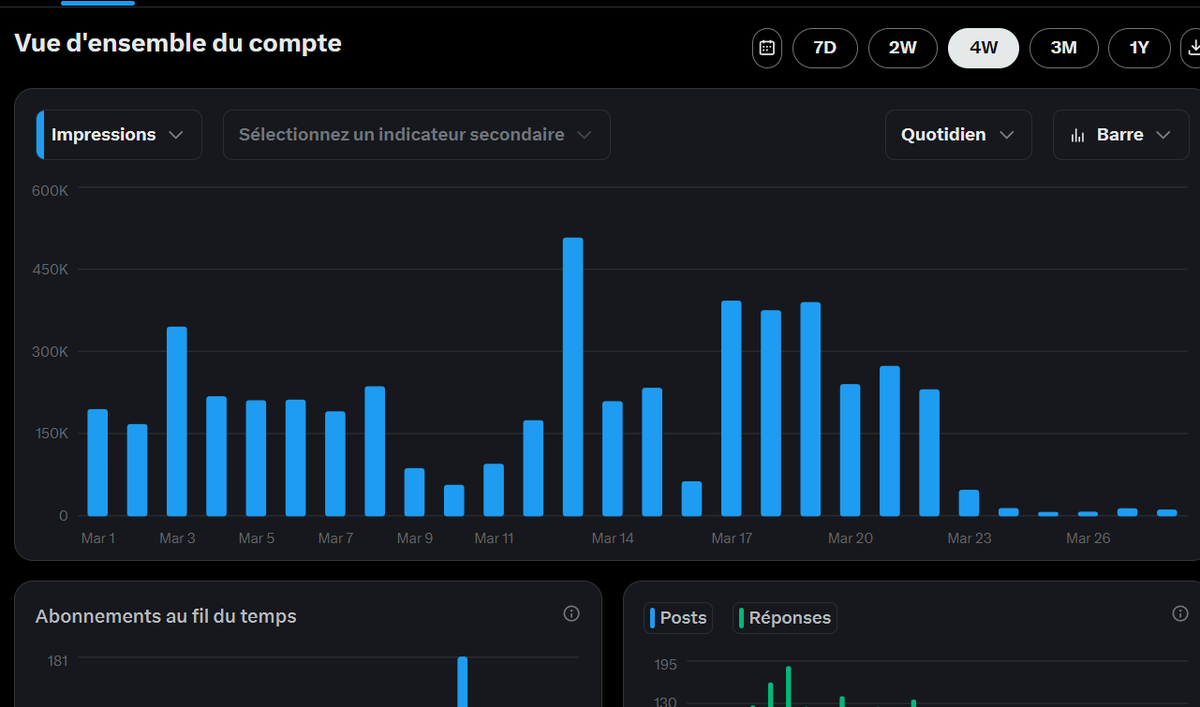Select the 3M time range
The width and height of the screenshot is (1200, 707).
pyautogui.click(x=1064, y=47)
